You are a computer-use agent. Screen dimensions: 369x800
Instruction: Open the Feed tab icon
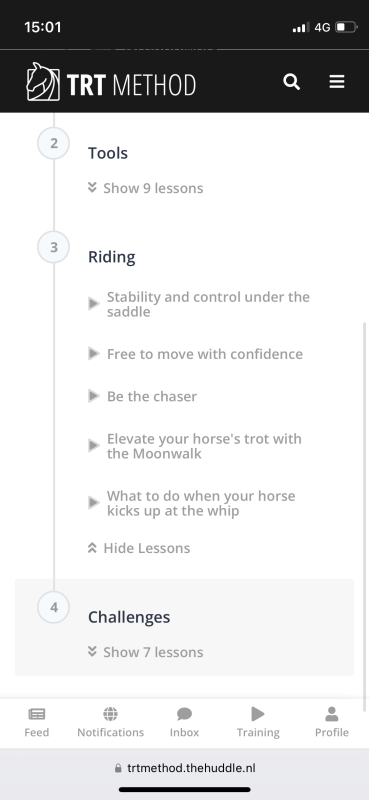coord(37,714)
